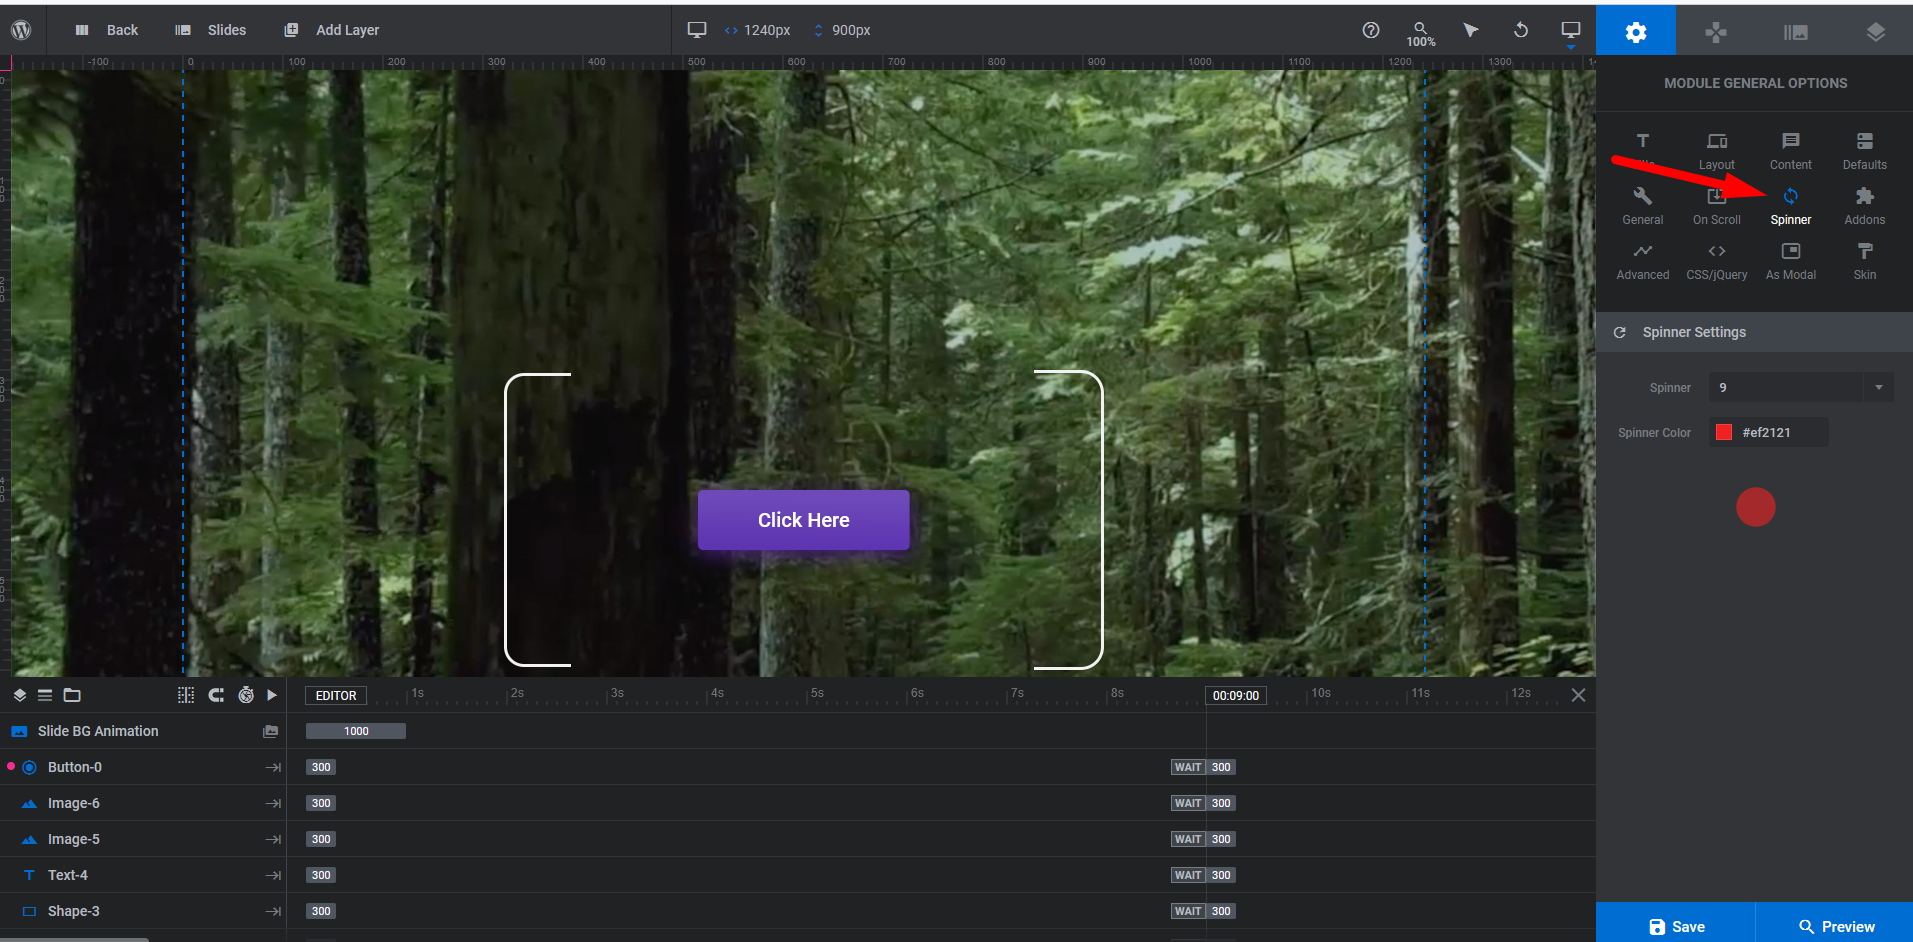The image size is (1913, 942).
Task: Click the timeline grid selection icon
Action: (186, 695)
